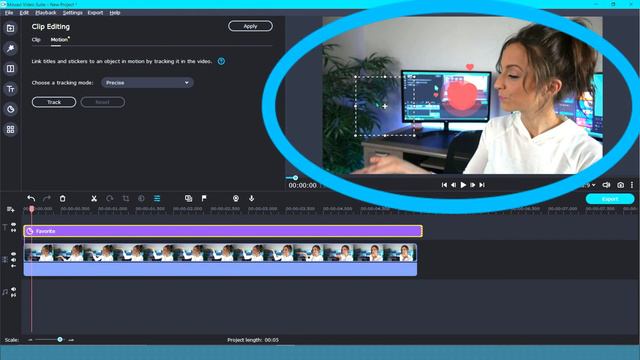Step back one frame in preview

pos(453,185)
